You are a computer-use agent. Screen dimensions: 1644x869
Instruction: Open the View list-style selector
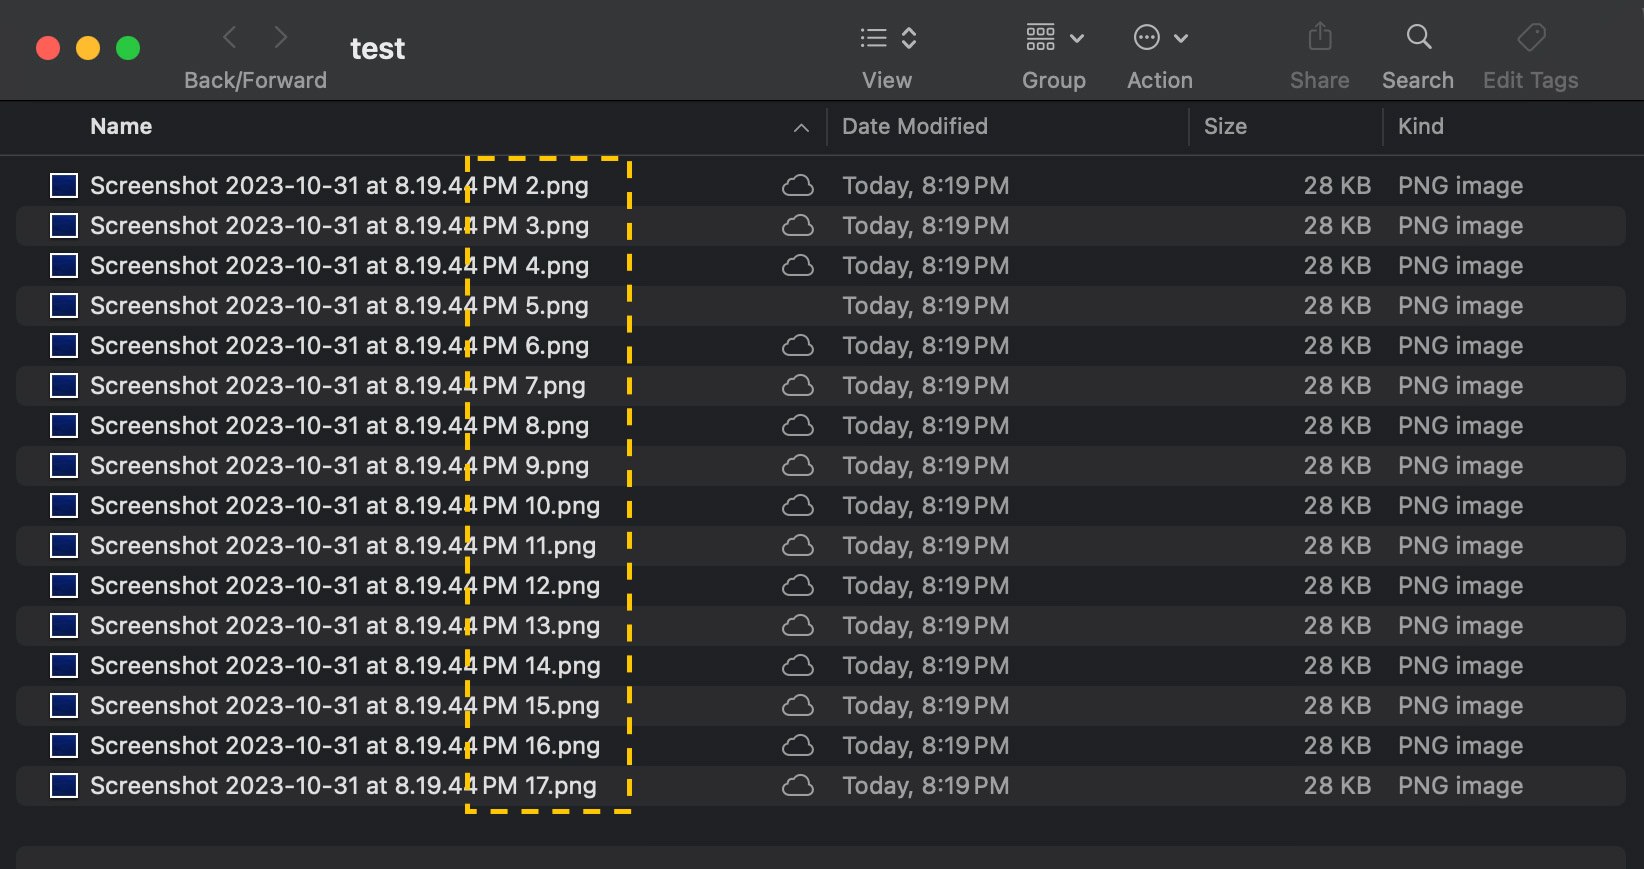[x=888, y=38]
